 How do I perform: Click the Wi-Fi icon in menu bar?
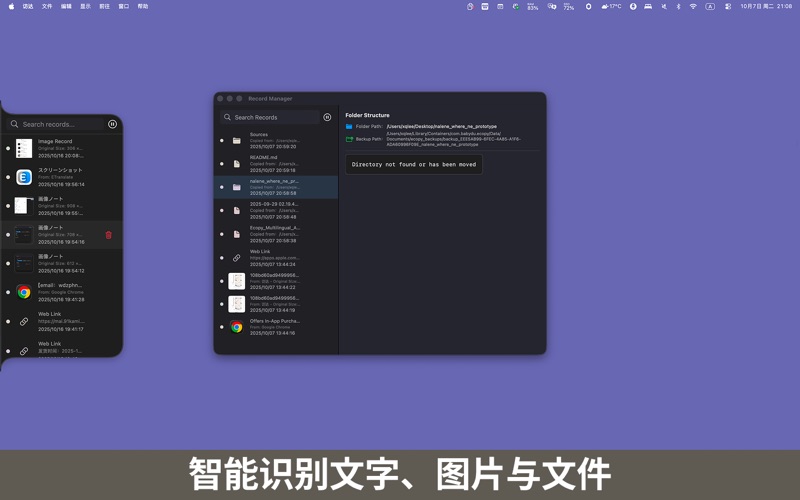pos(693,6)
